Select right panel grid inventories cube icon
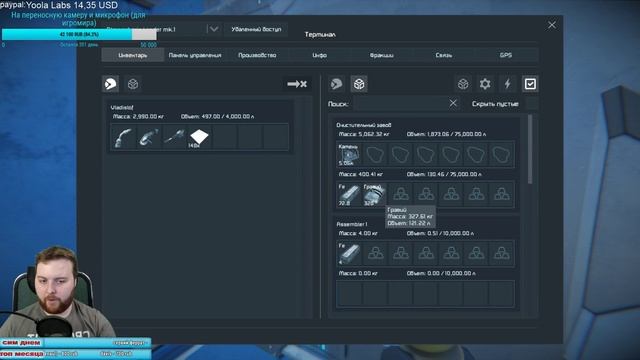640x360 pixels. pyautogui.click(x=359, y=84)
